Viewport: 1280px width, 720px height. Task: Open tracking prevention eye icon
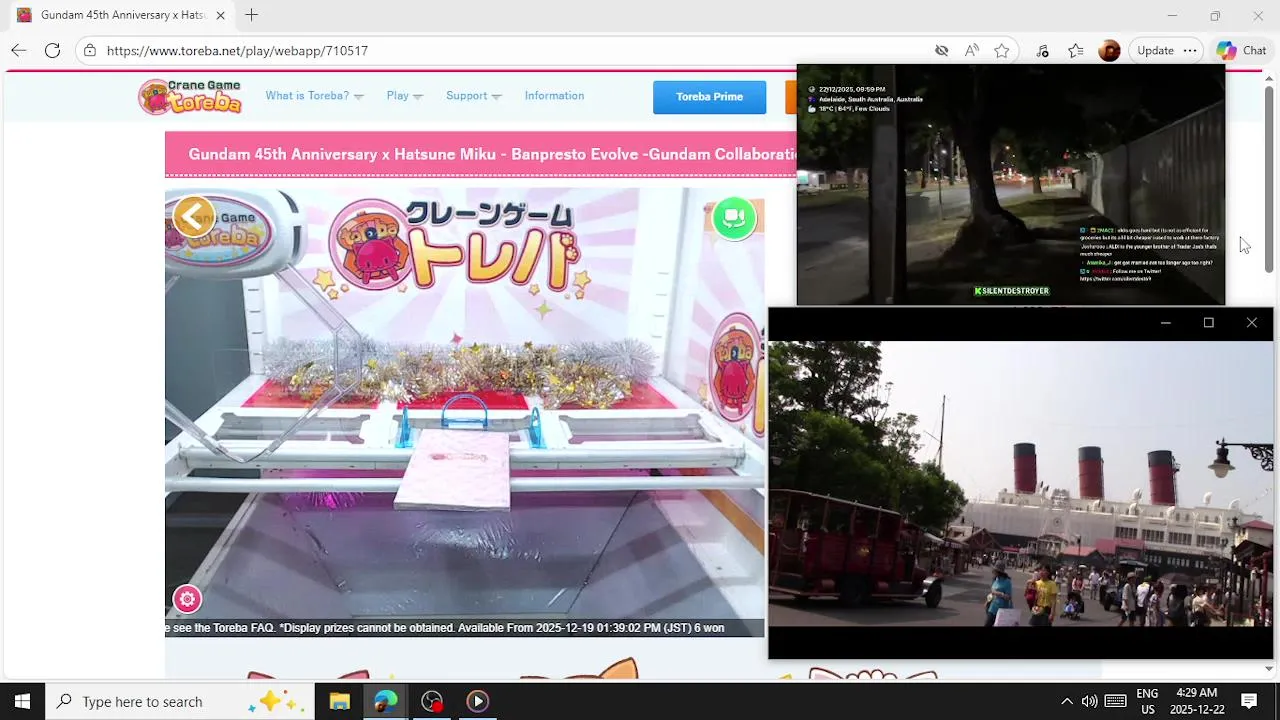click(x=941, y=50)
